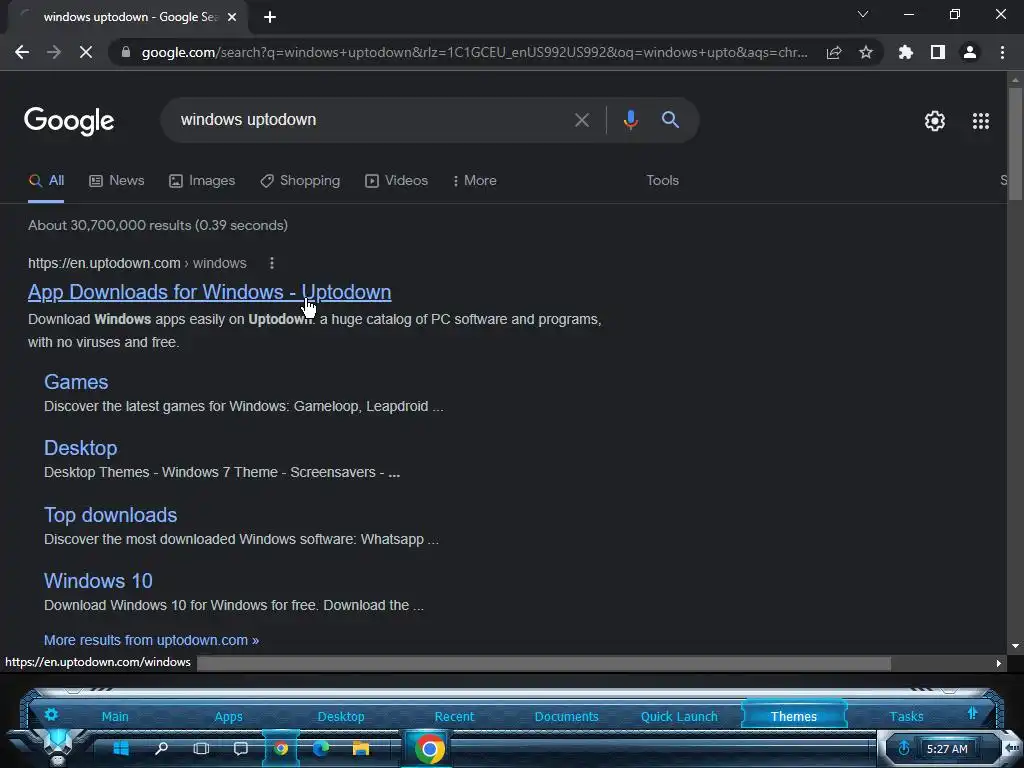
Task: Select the Apps dock tab
Action: pyautogui.click(x=229, y=716)
